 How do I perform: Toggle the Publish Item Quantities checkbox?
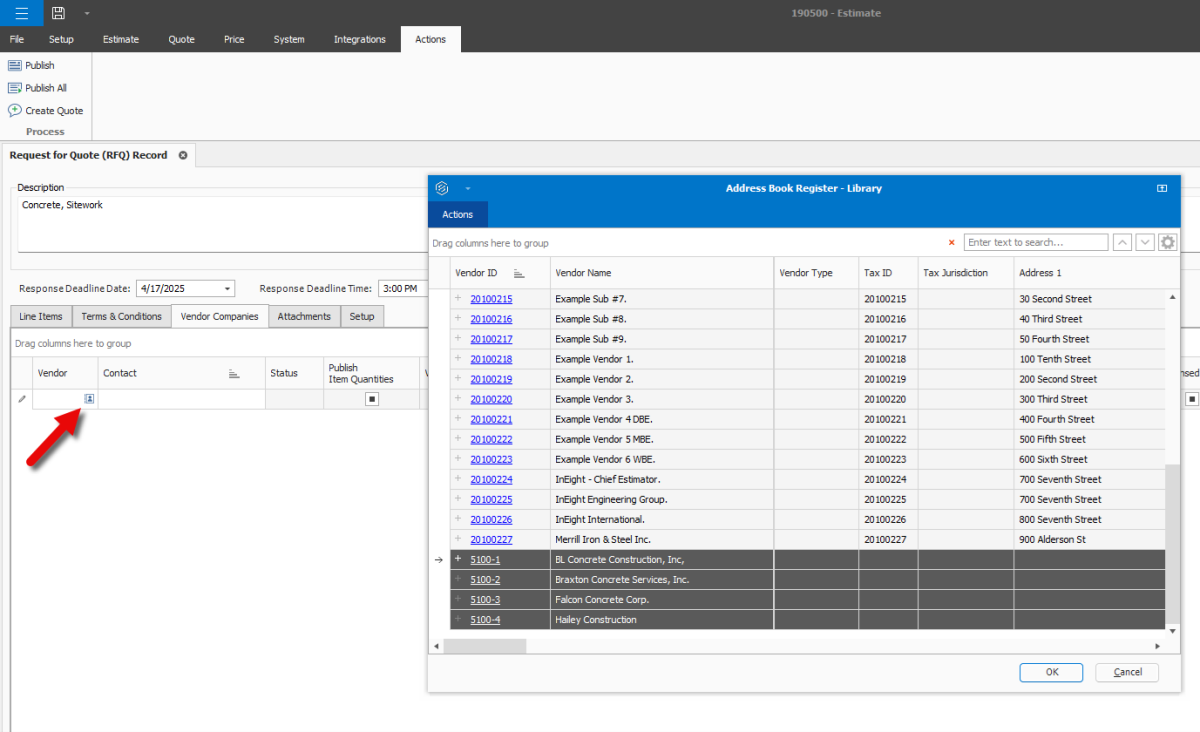click(x=372, y=399)
